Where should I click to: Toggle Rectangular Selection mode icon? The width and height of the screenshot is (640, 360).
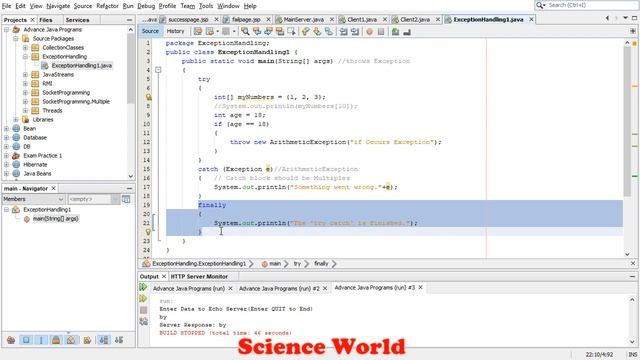(291, 31)
